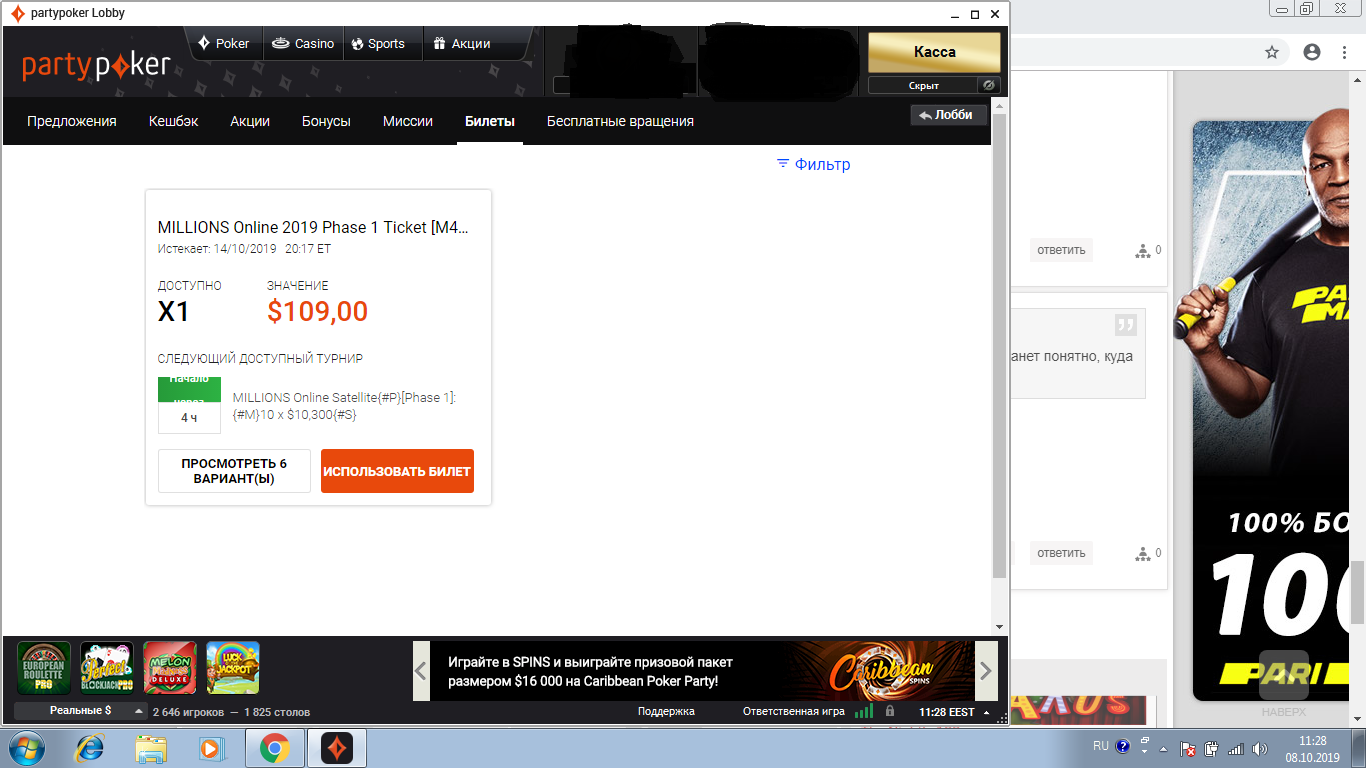1366x768 pixels.
Task: Select the Кешбэк menu item
Action: point(174,121)
